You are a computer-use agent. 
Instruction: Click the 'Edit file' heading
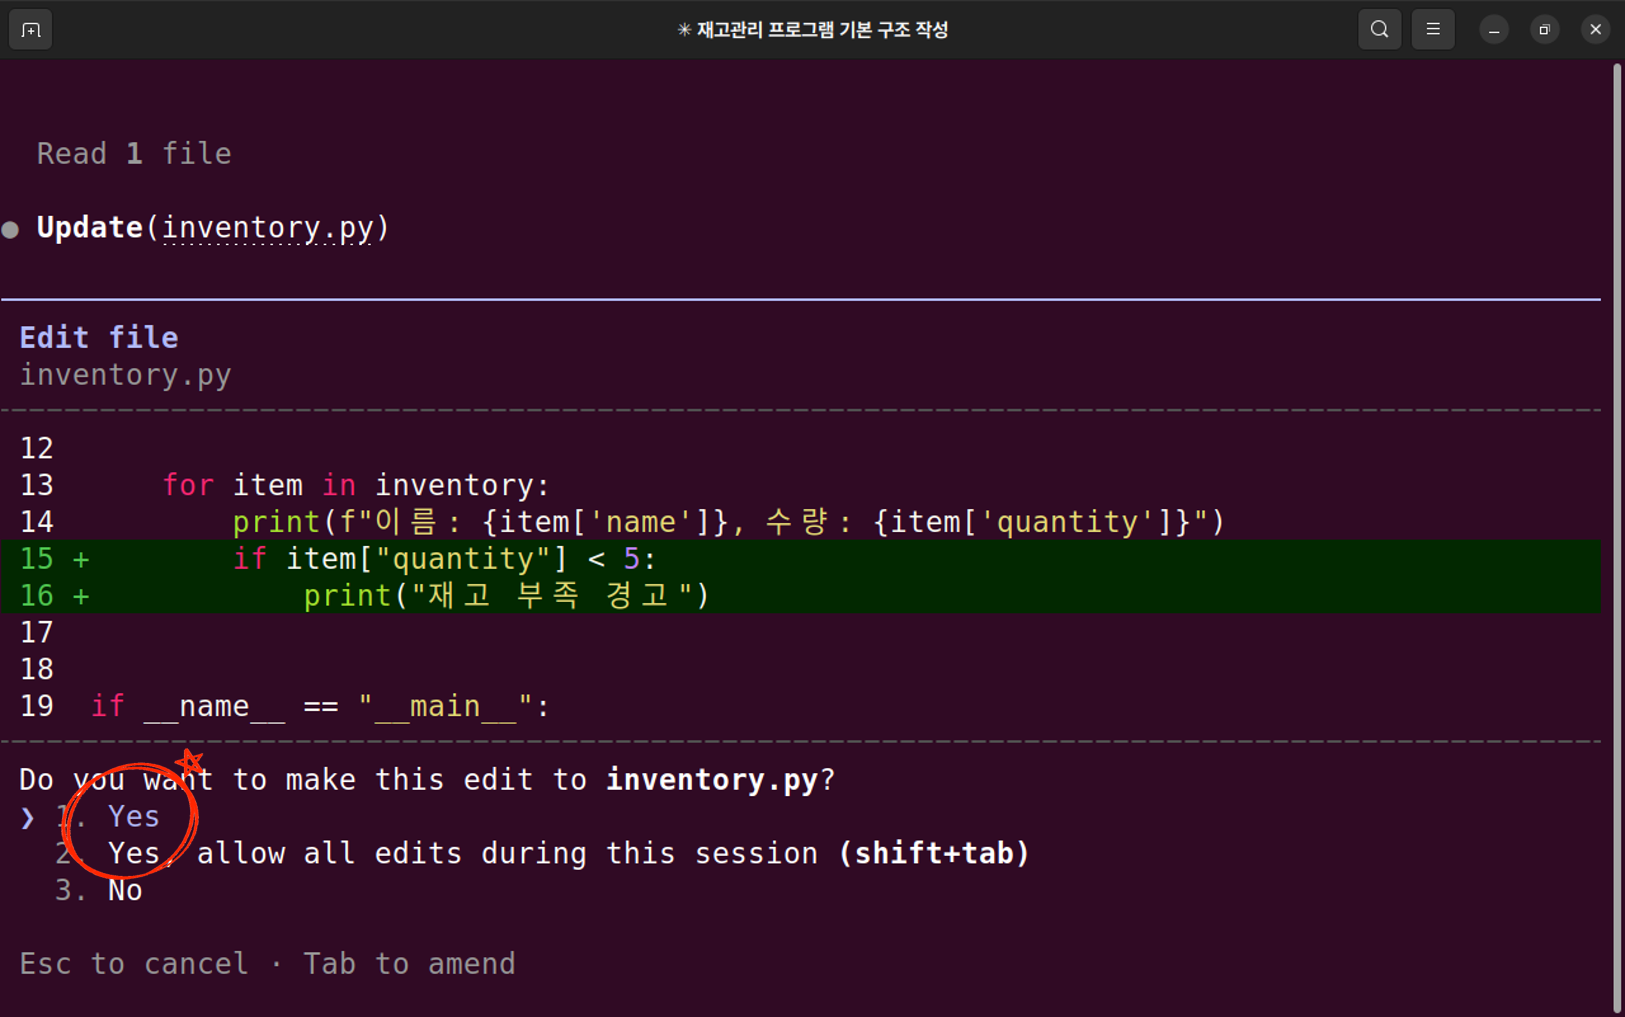pos(99,338)
